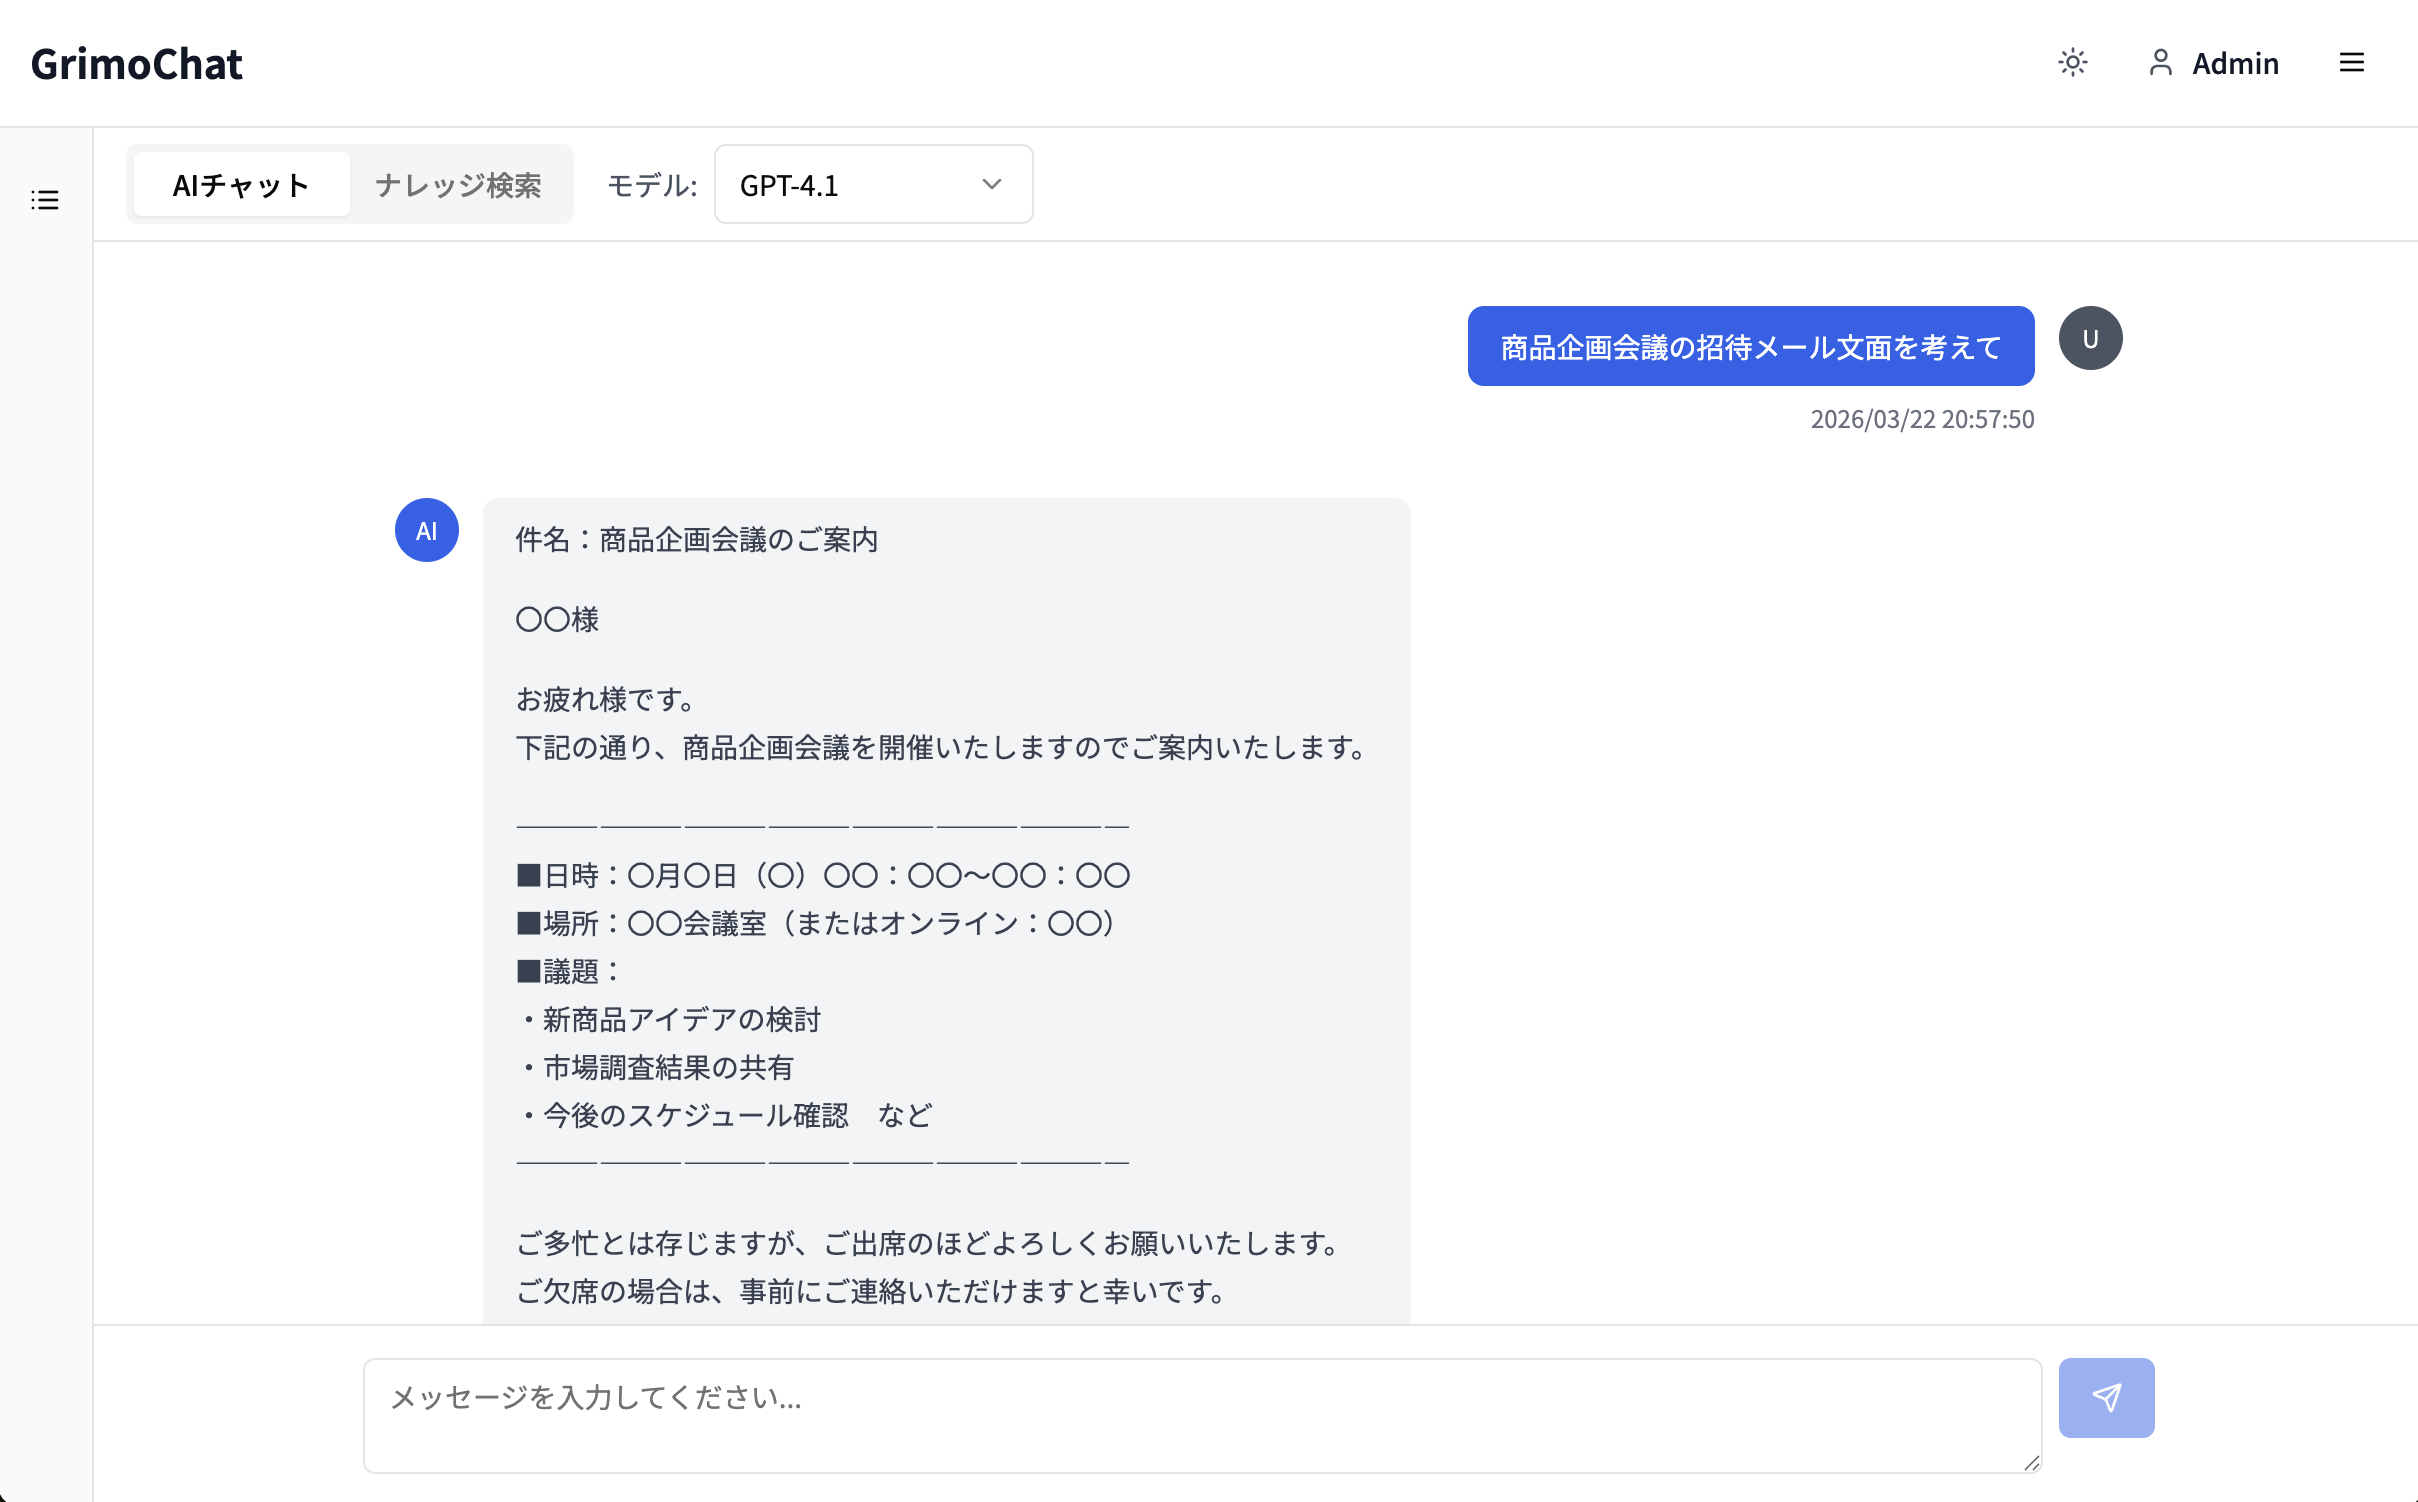This screenshot has height=1502, width=2418.
Task: Click the モデル: label
Action: tap(652, 185)
